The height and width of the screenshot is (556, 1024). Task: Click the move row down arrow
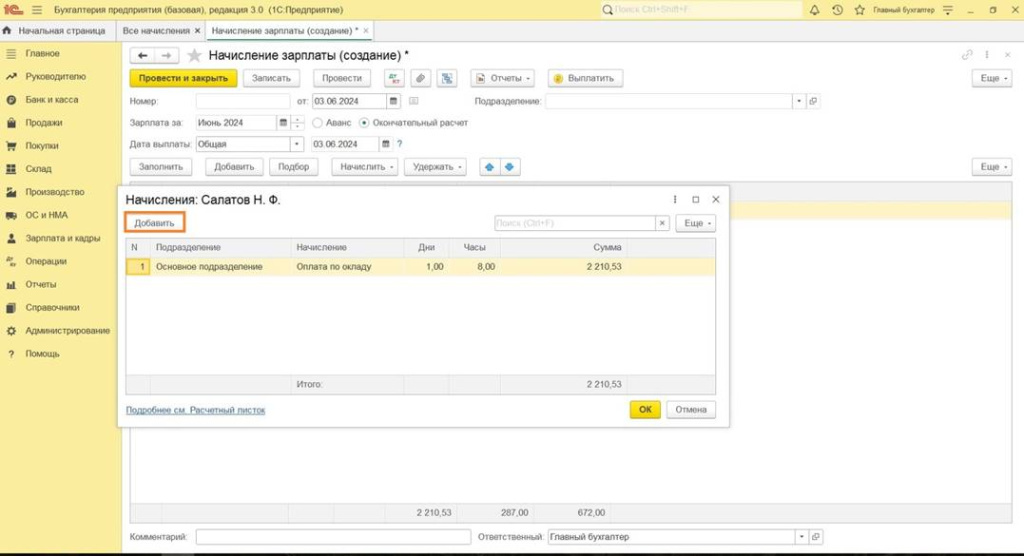click(510, 167)
